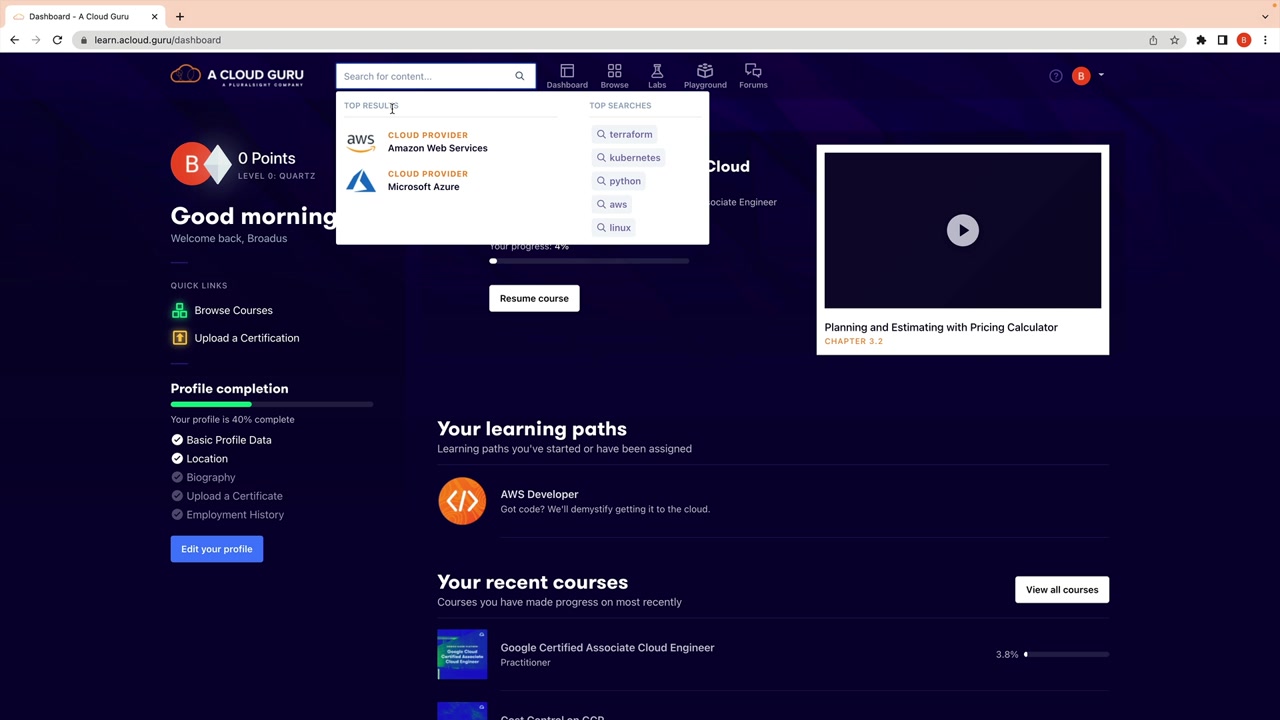Click the red B profile avatar in site header
Viewport: 1280px width, 720px height.
[x=1081, y=76]
